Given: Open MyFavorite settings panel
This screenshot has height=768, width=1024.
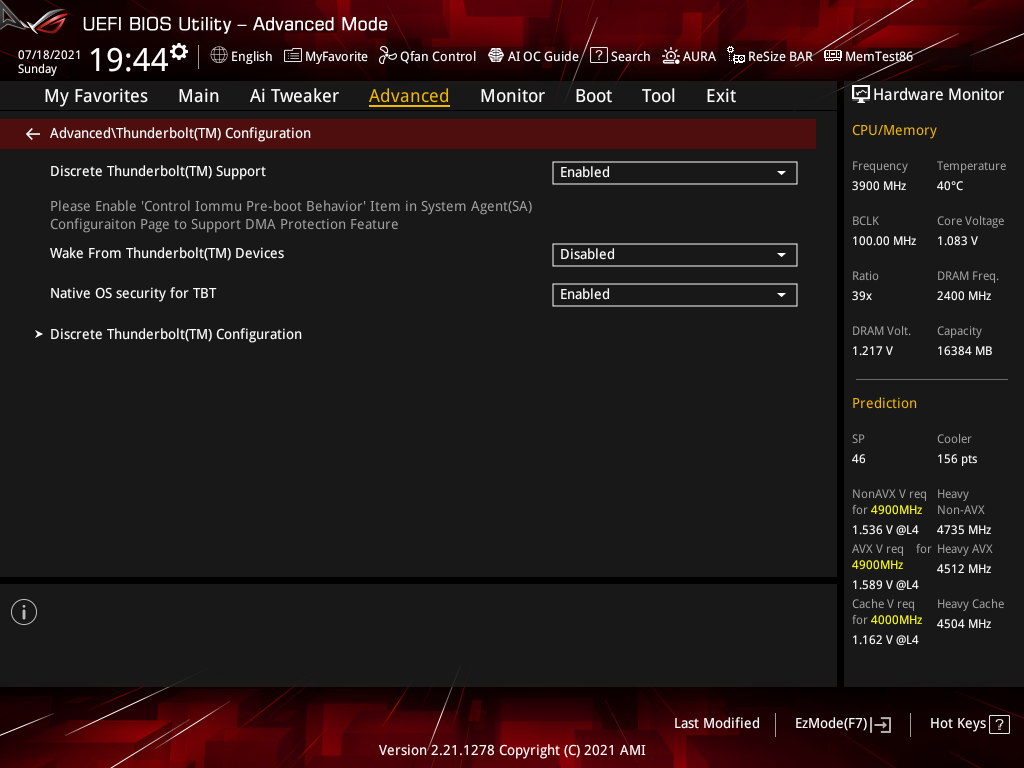Looking at the screenshot, I should pos(325,56).
